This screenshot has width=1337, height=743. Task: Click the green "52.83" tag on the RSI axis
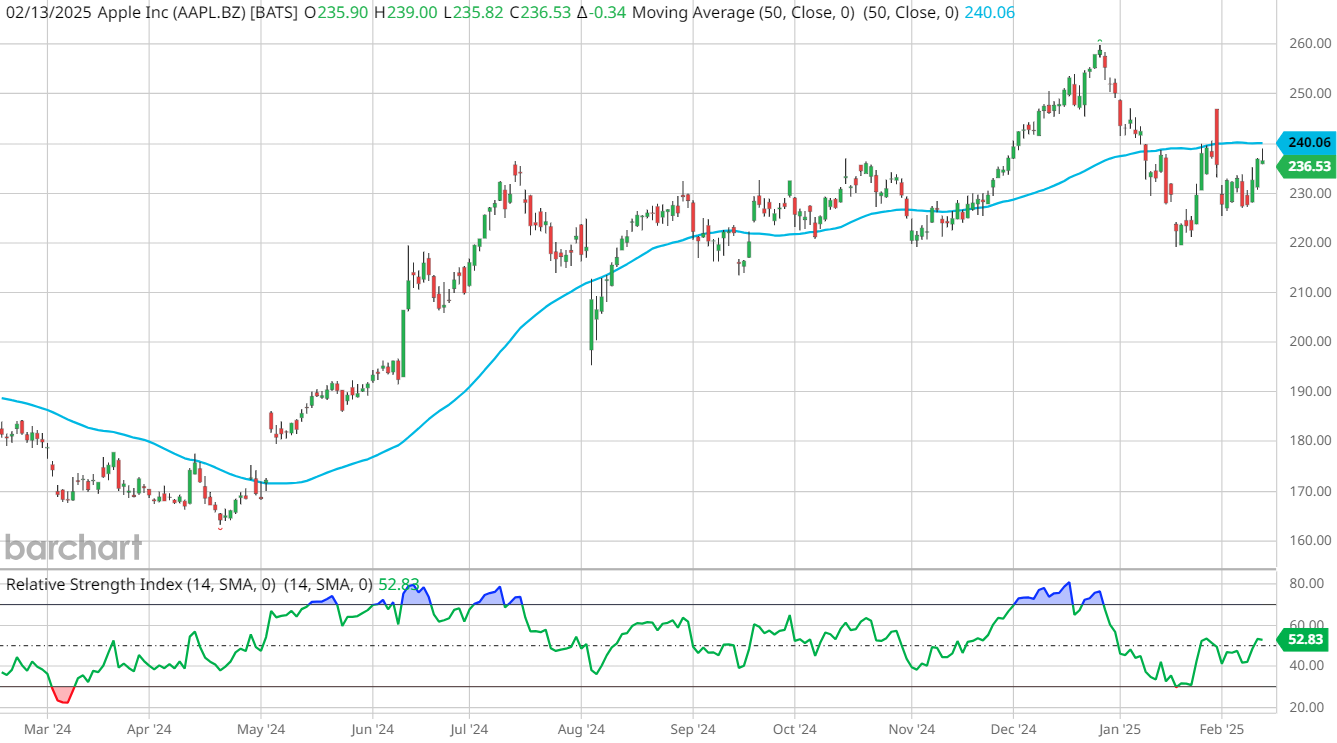pyautogui.click(x=1301, y=640)
